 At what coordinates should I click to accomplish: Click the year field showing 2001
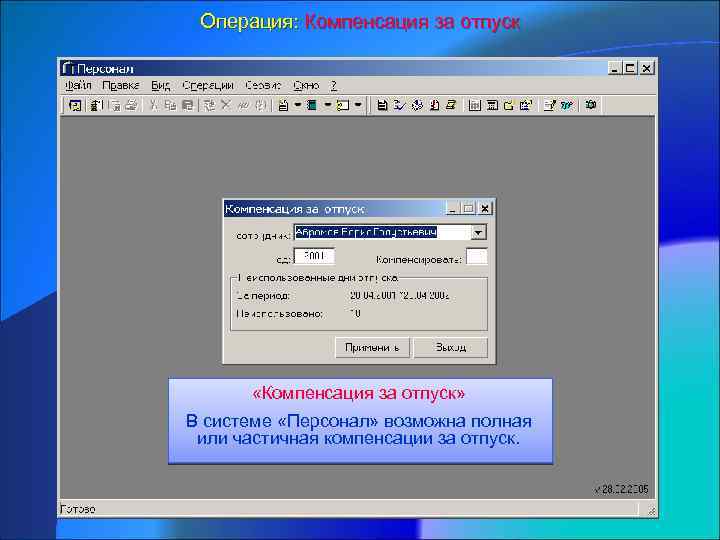pyautogui.click(x=314, y=256)
